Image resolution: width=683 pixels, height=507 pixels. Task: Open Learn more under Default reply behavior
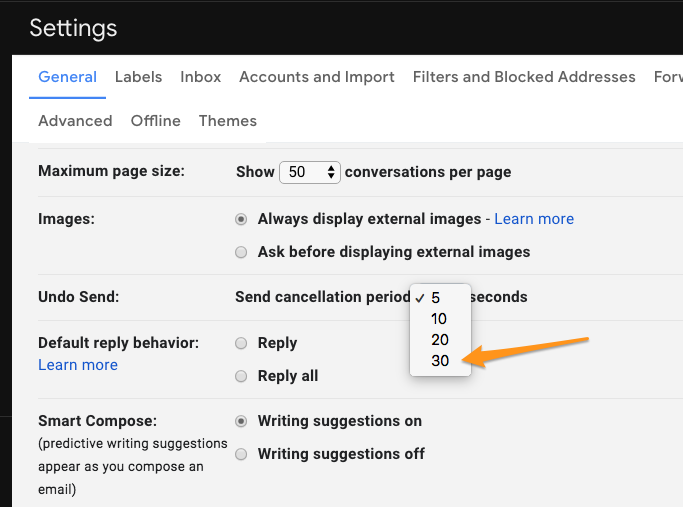[x=78, y=365]
